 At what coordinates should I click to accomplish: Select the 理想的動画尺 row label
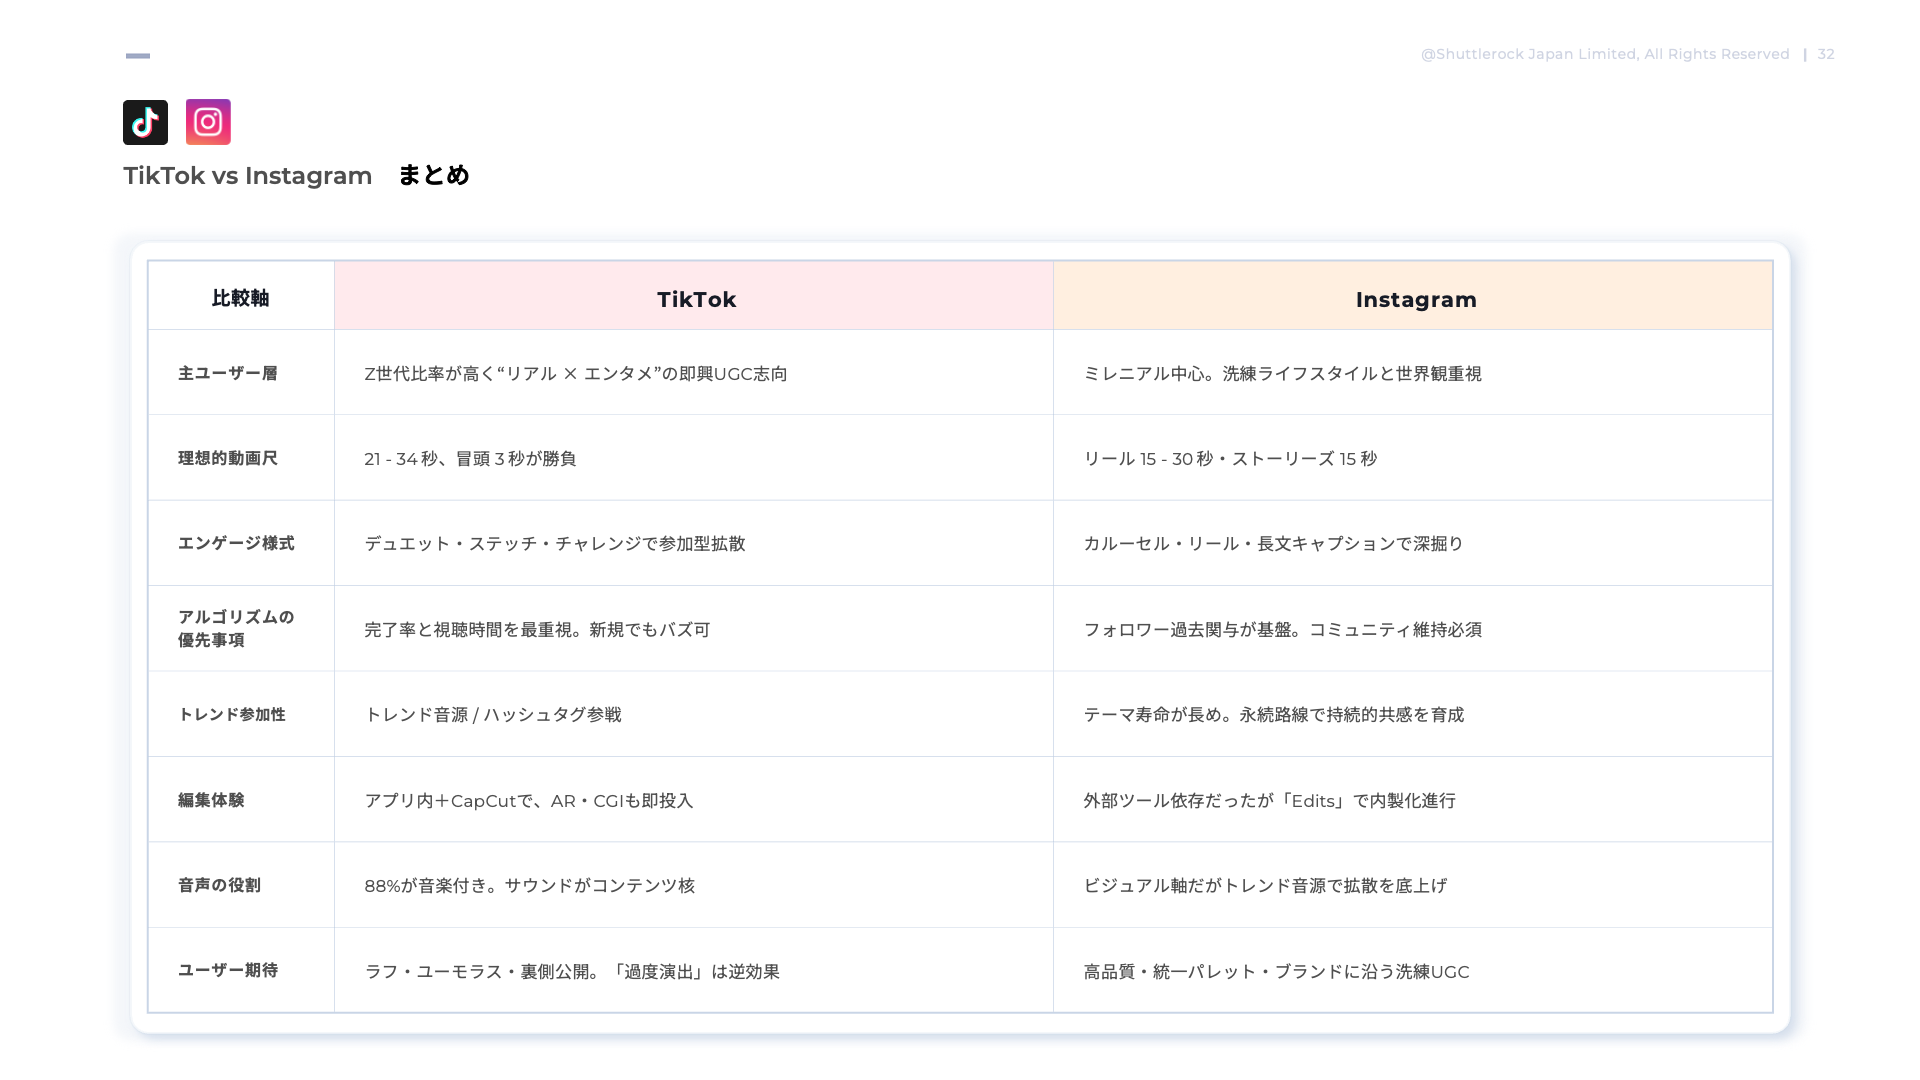227,458
